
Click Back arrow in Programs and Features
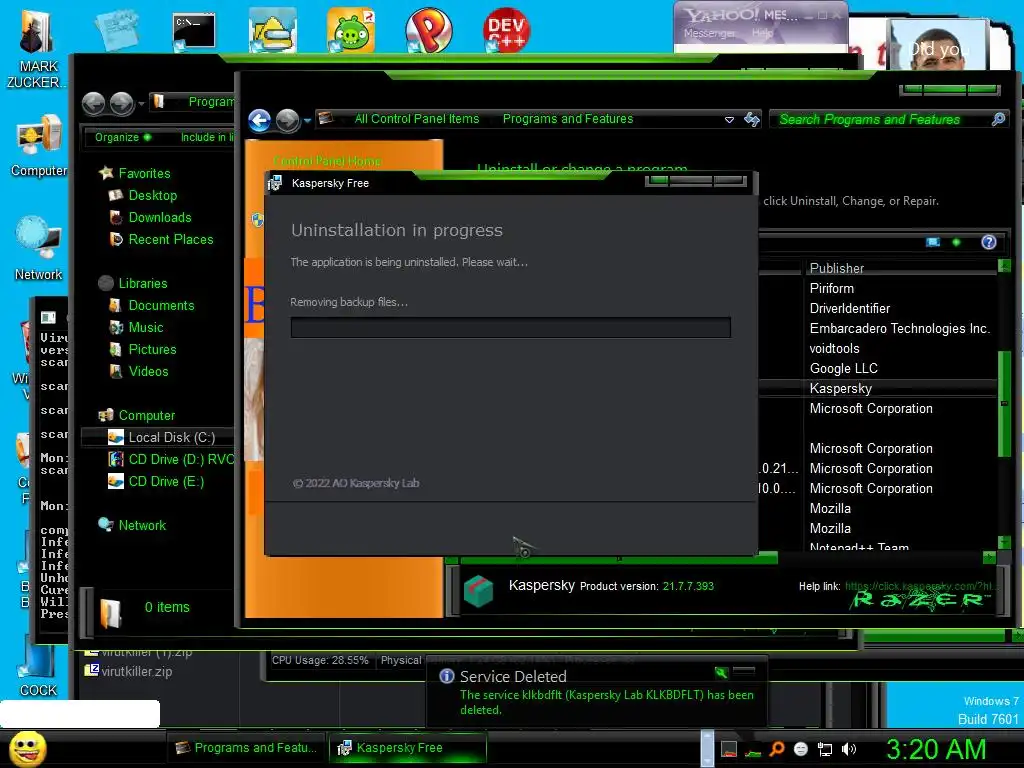(x=260, y=120)
